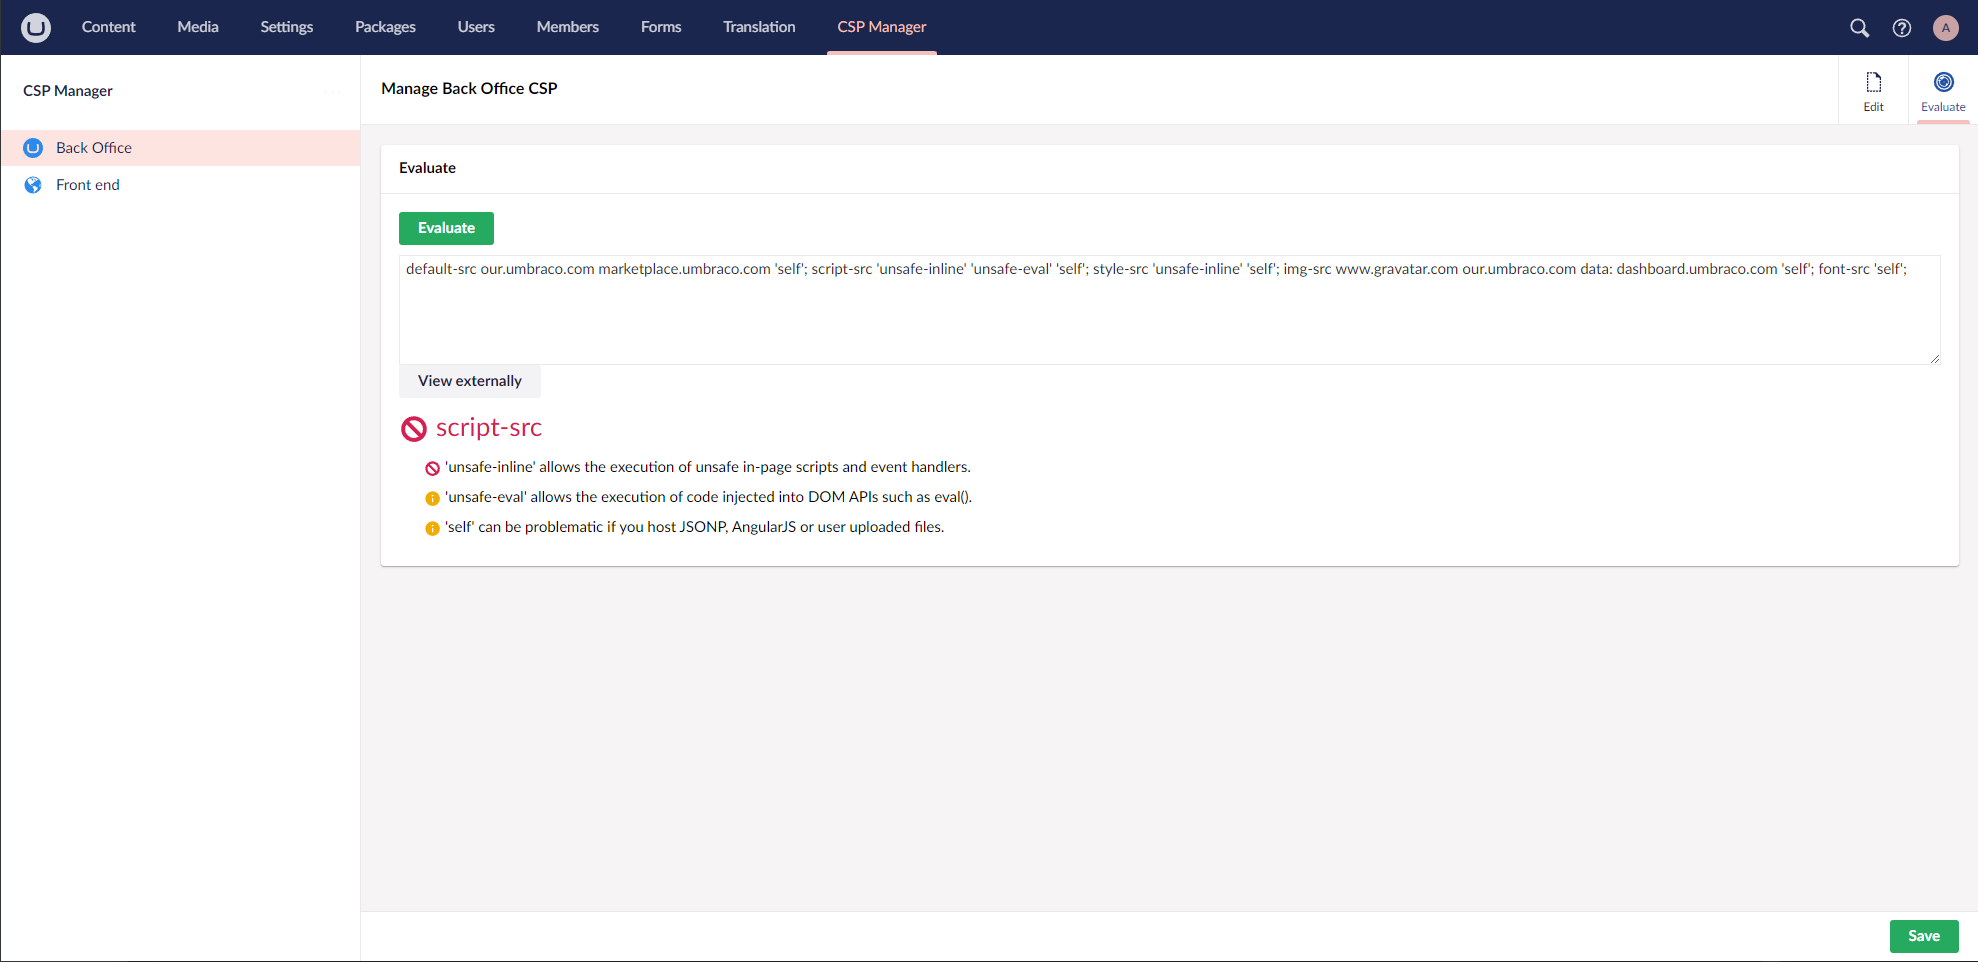Click the orange info icon beside 'self' warning

(432, 528)
